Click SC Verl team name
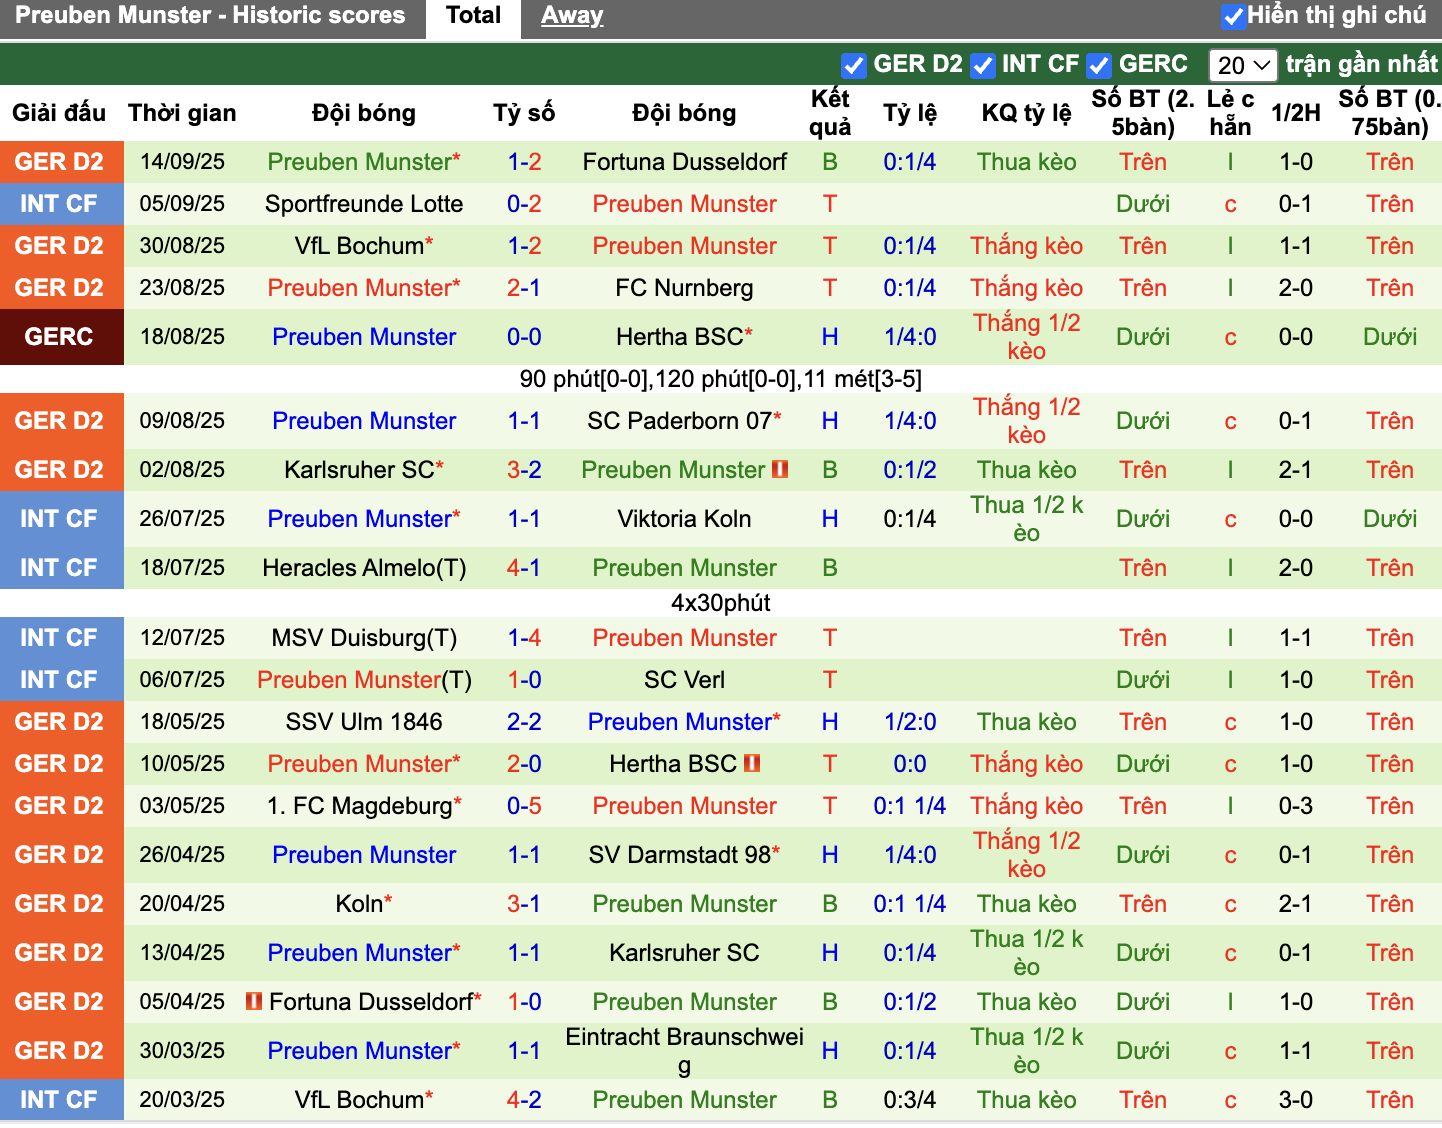1442x1128 pixels. click(684, 680)
